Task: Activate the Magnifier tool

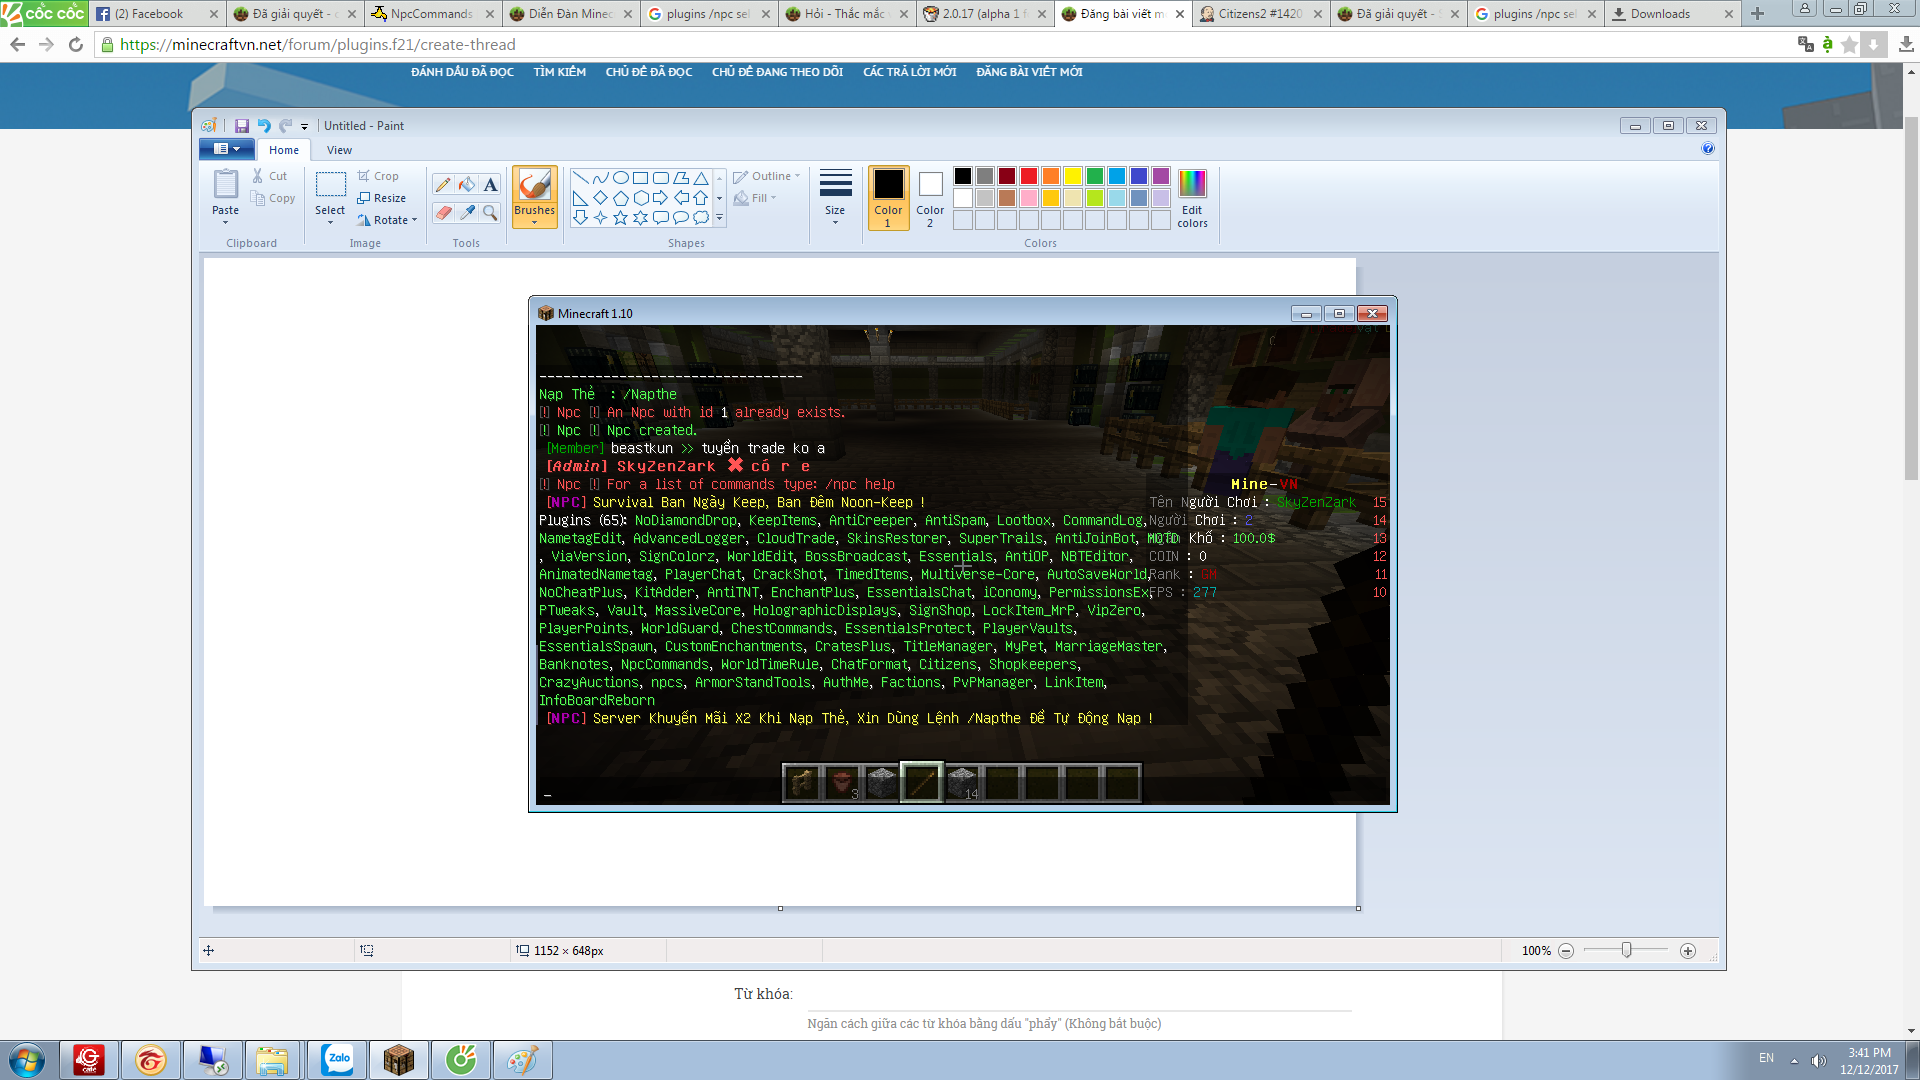Action: [490, 212]
